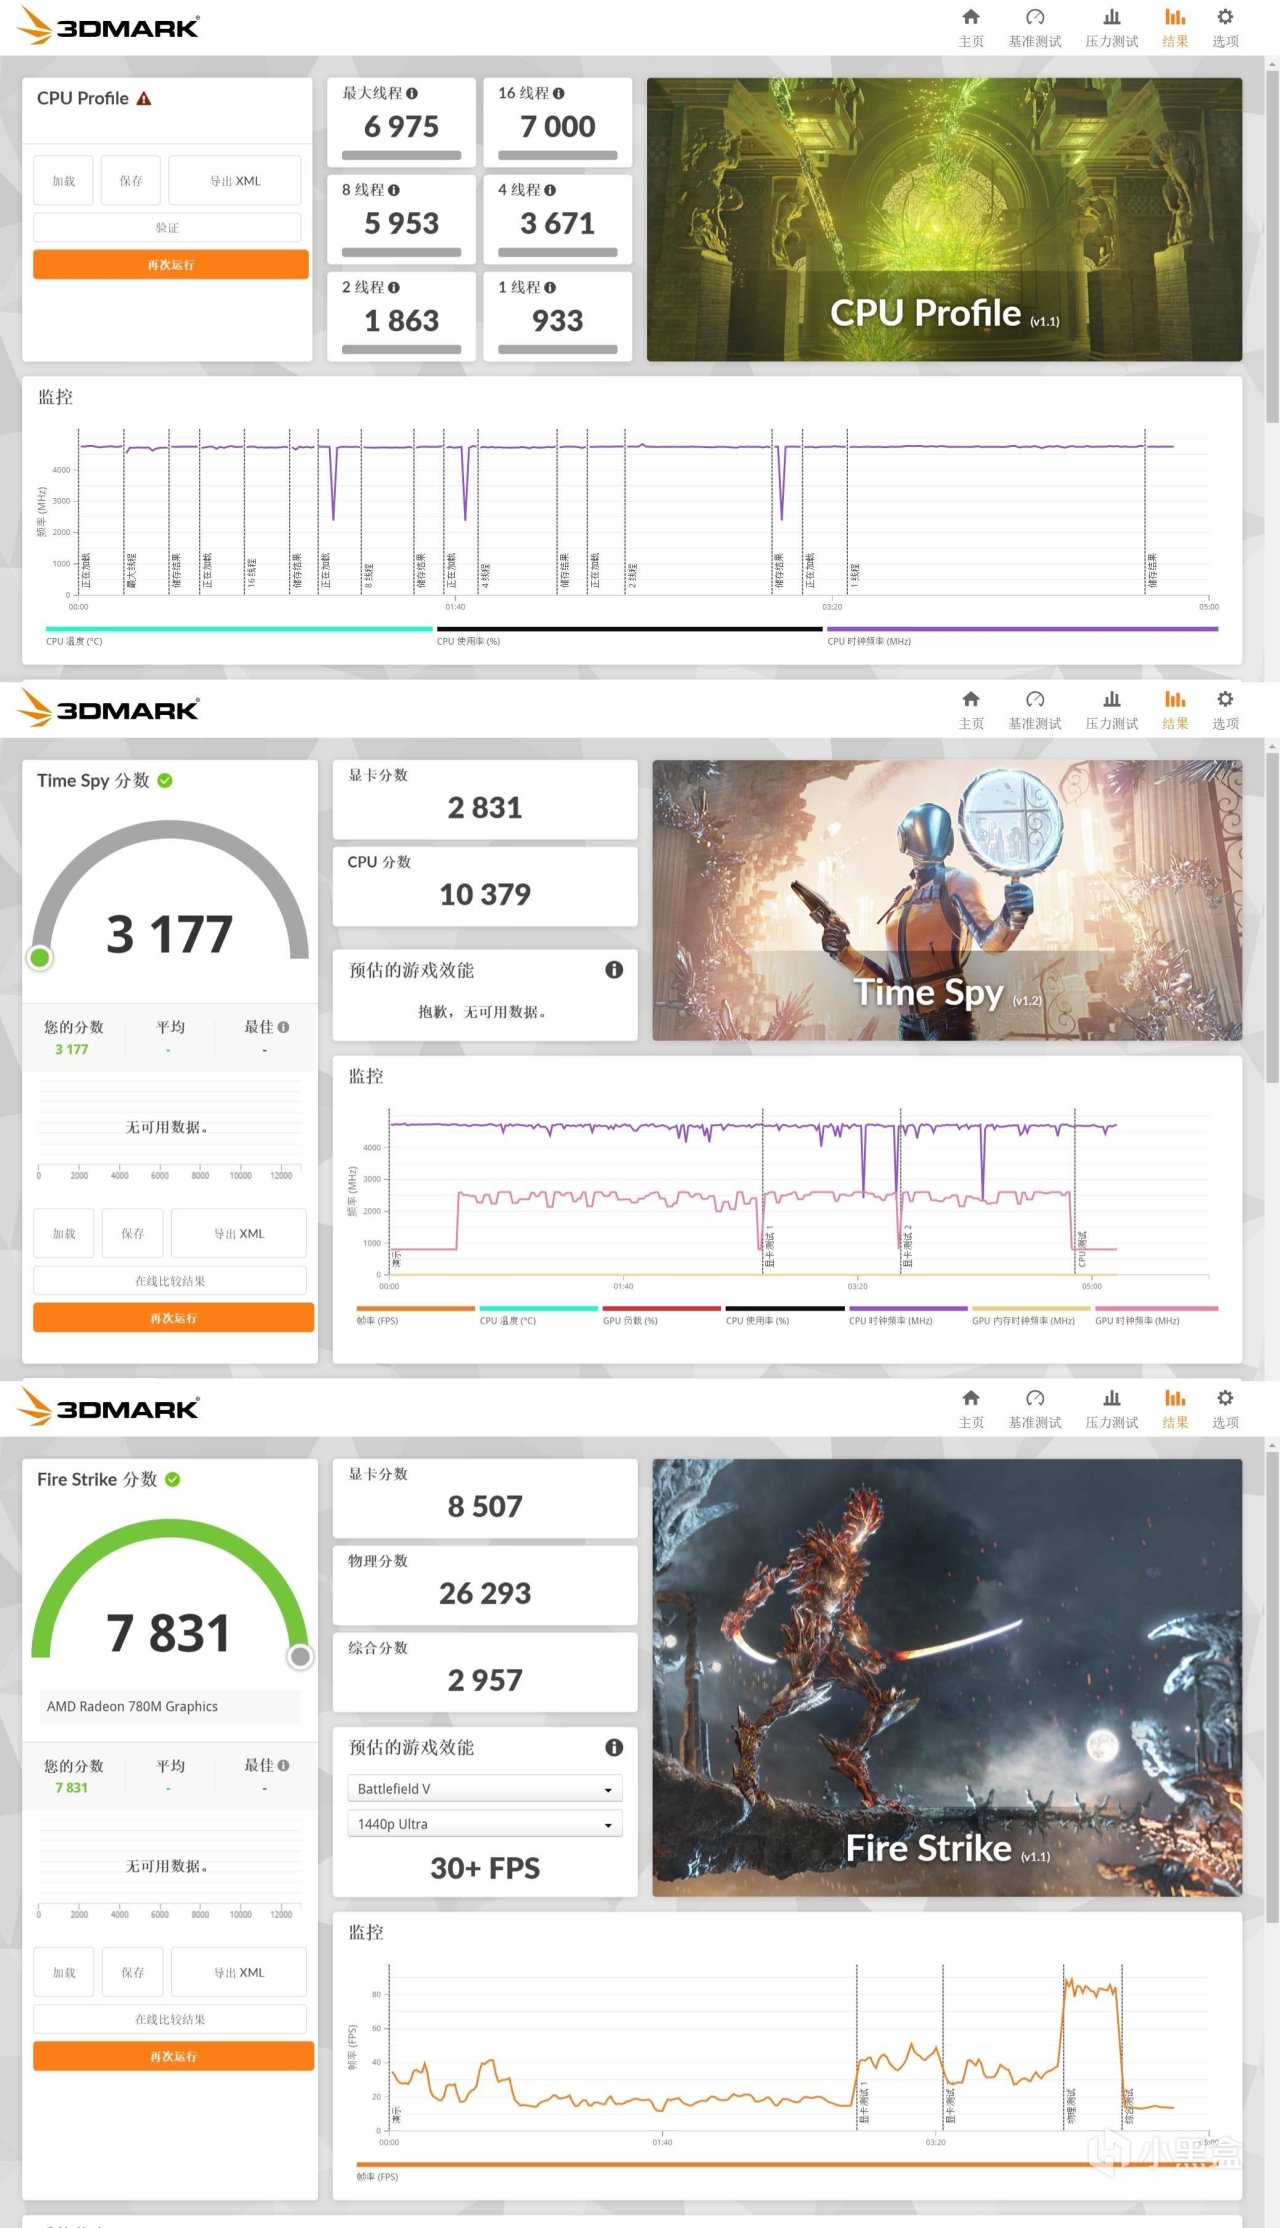Click 再次运行 in Time Spy window
Viewport: 1280px width, 2228px height.
(x=174, y=1318)
